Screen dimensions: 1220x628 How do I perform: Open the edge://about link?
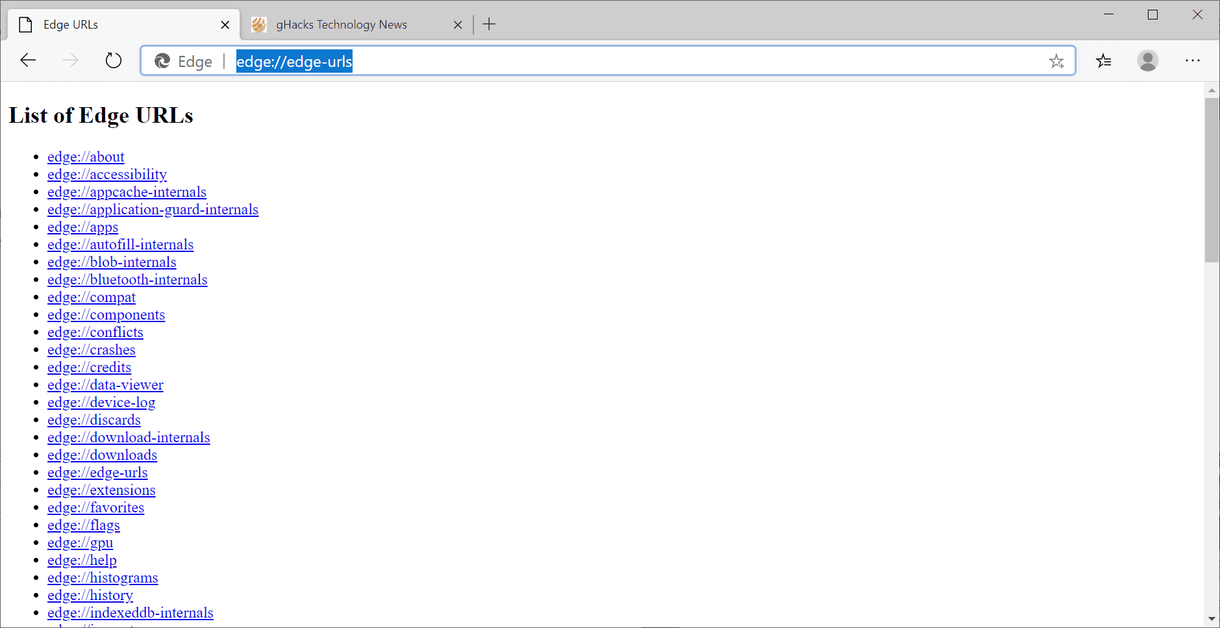tap(86, 157)
